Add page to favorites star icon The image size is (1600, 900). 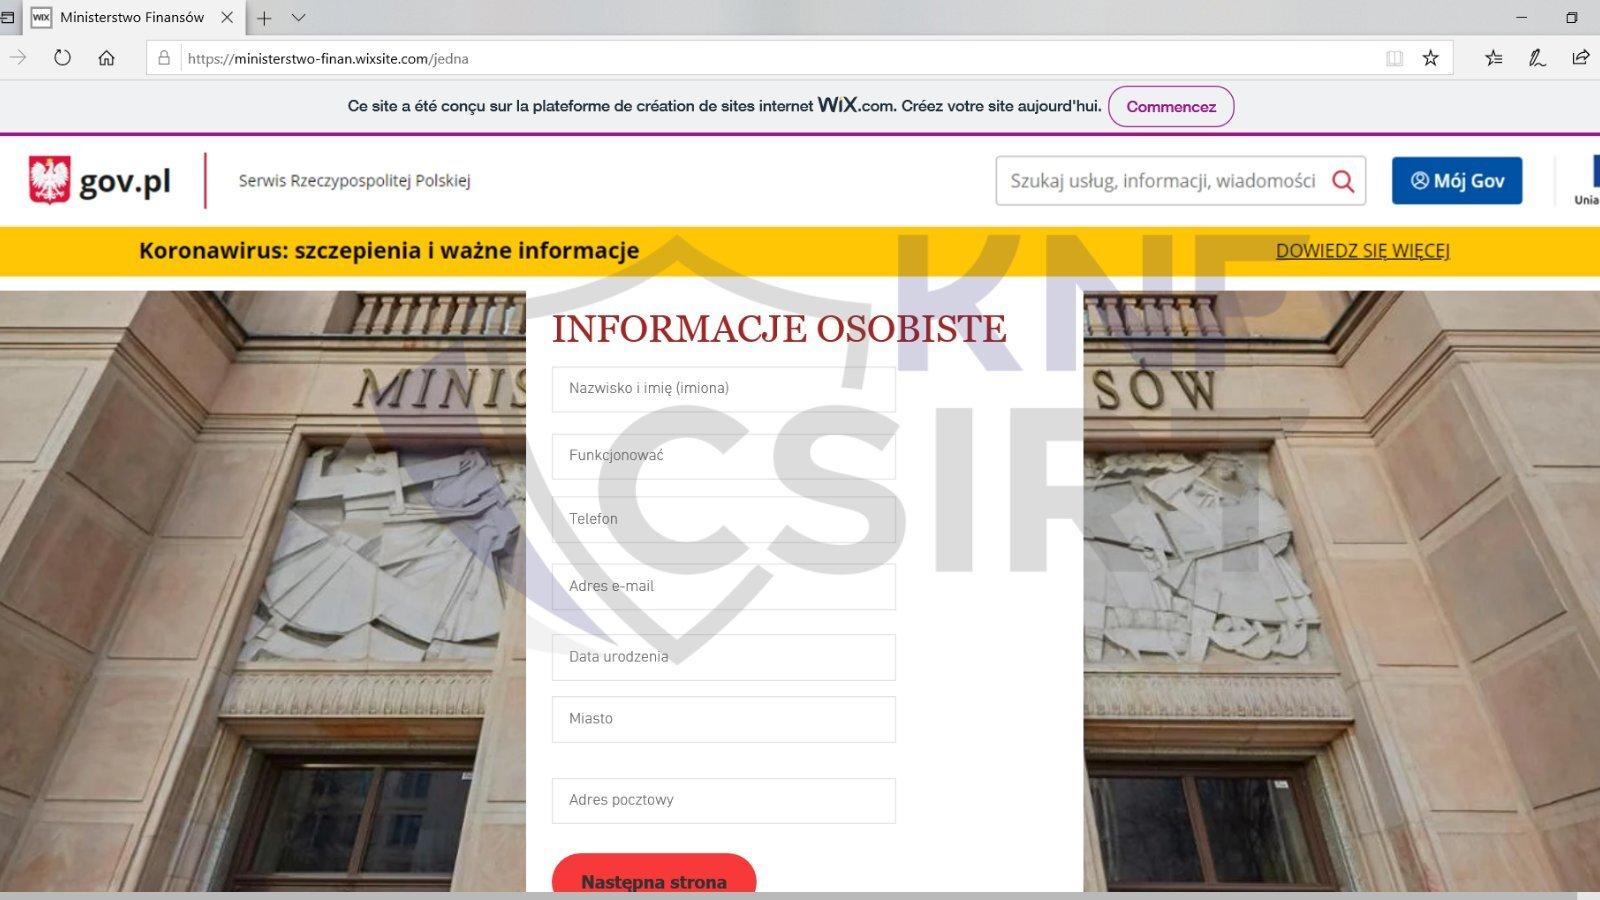1431,58
